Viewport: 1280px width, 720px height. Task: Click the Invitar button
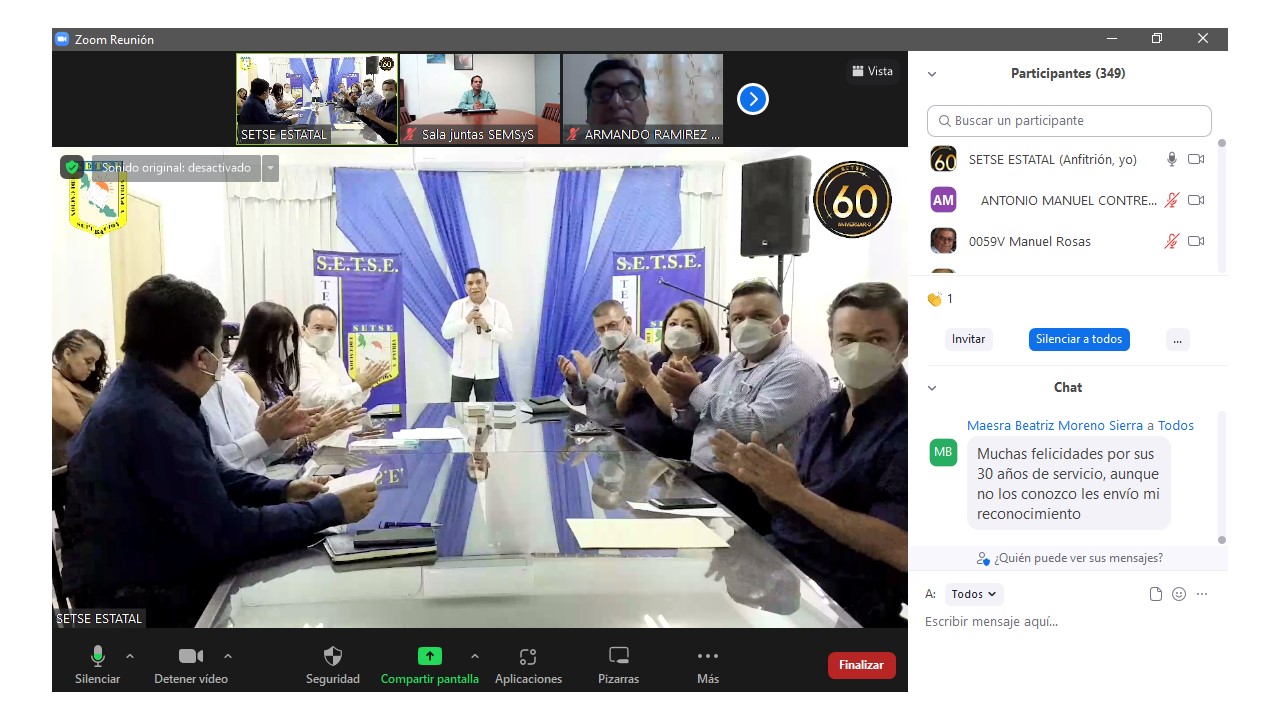point(968,339)
